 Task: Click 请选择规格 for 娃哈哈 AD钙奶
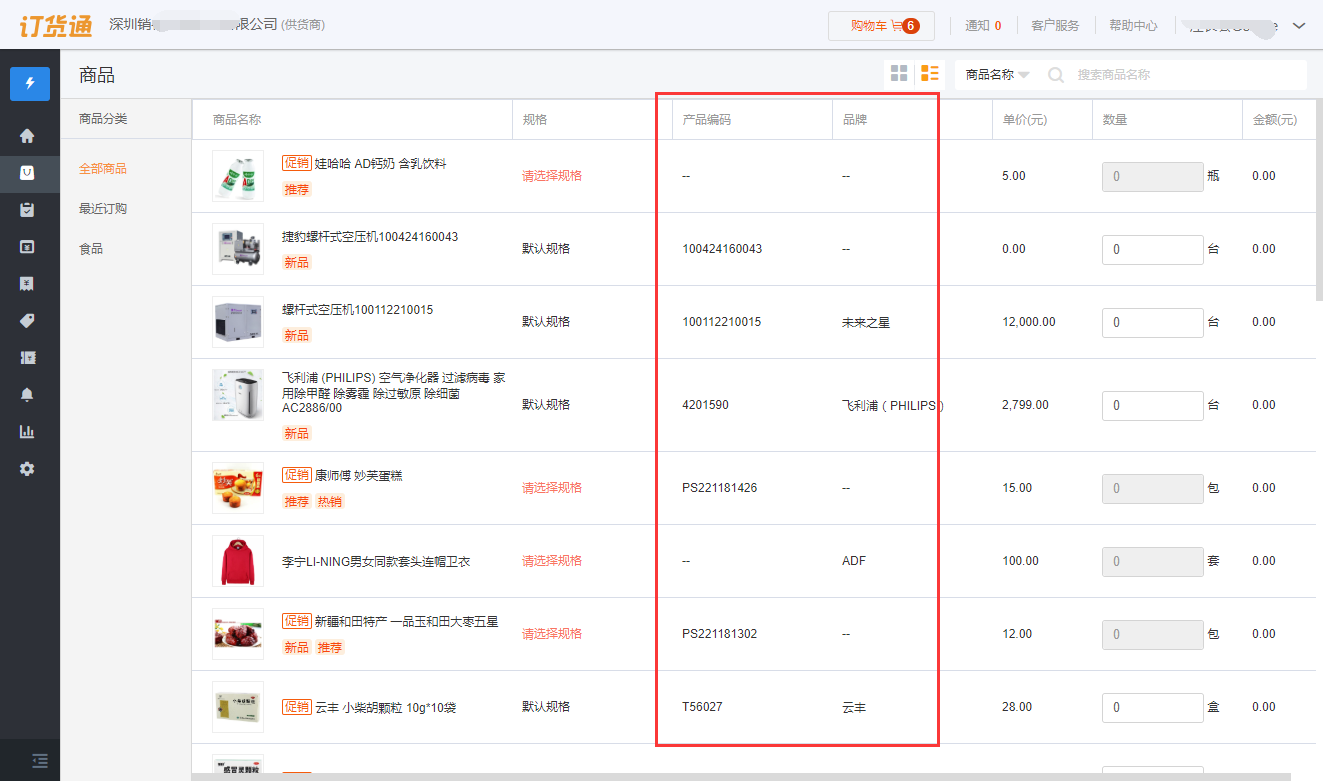click(552, 176)
